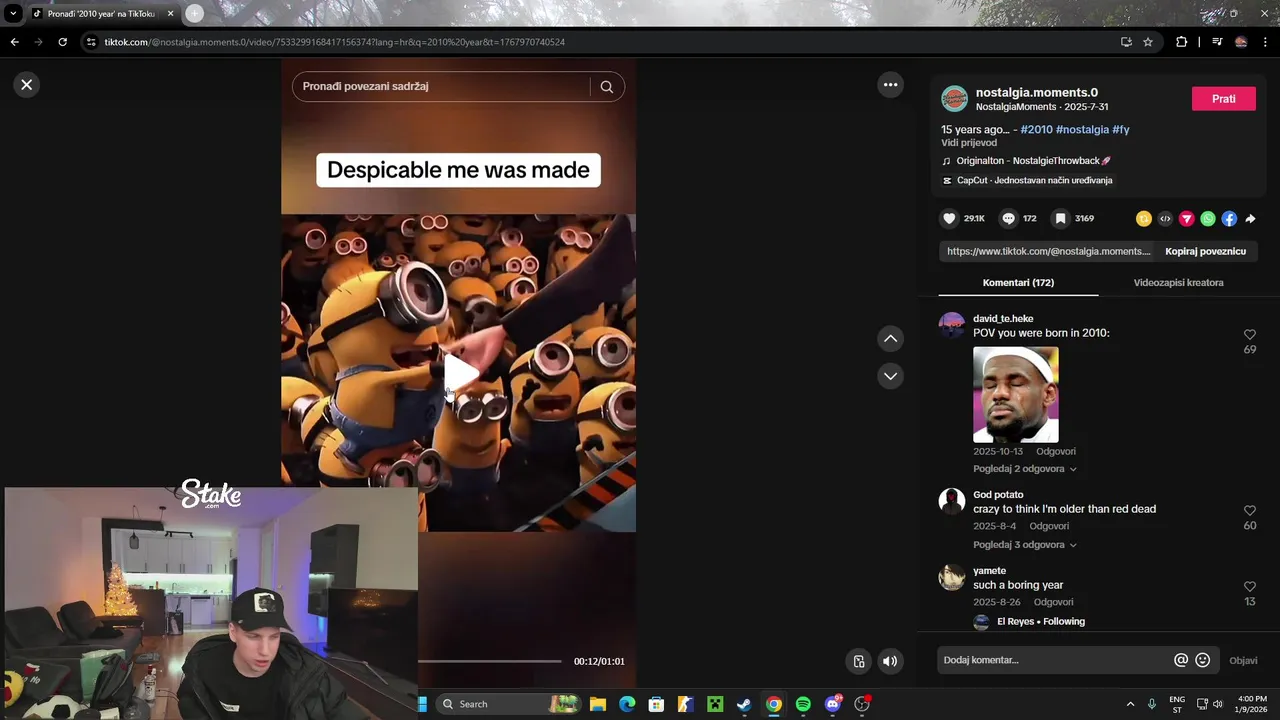Open the three-dot more options menu
The height and width of the screenshot is (720, 1280).
(x=890, y=85)
